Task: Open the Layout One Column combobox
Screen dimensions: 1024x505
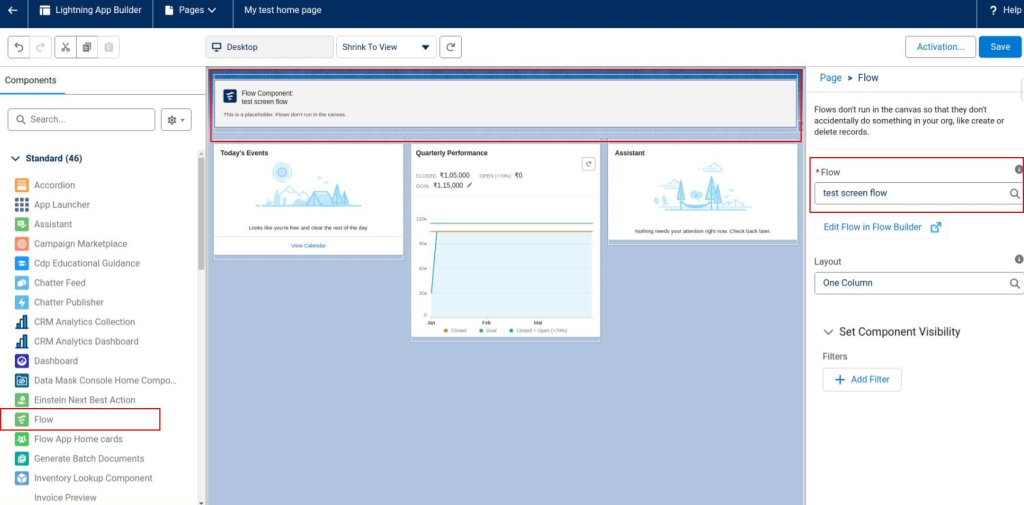Action: [918, 283]
